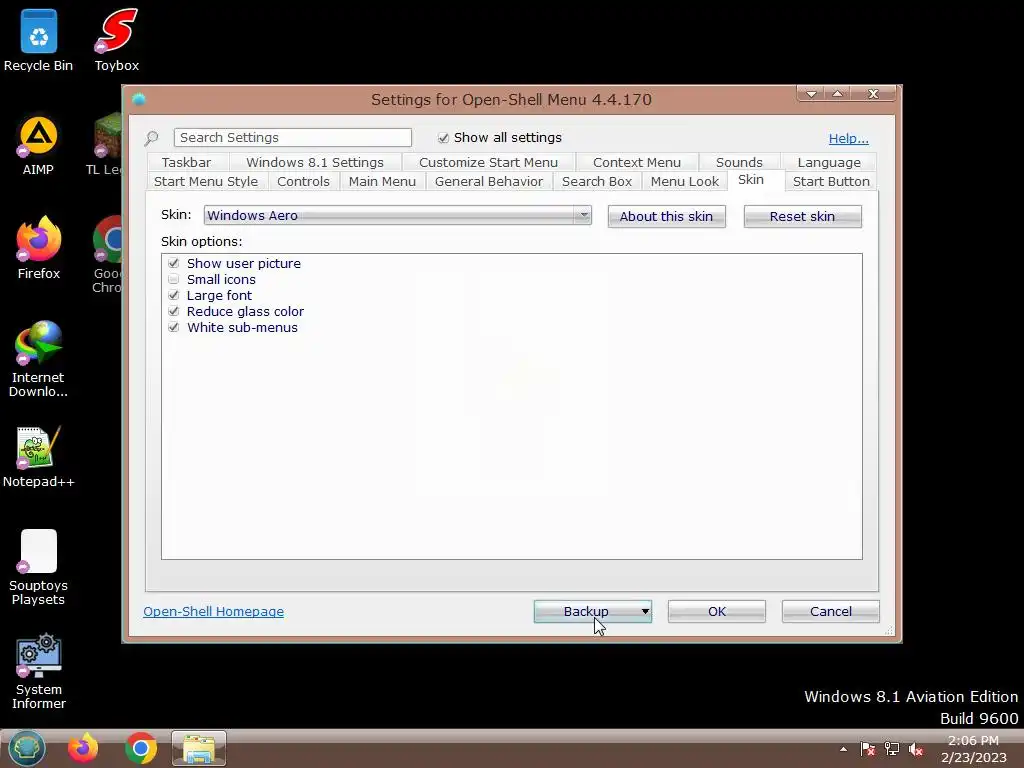
Task: Open the Start Button tab
Action: 831,182
